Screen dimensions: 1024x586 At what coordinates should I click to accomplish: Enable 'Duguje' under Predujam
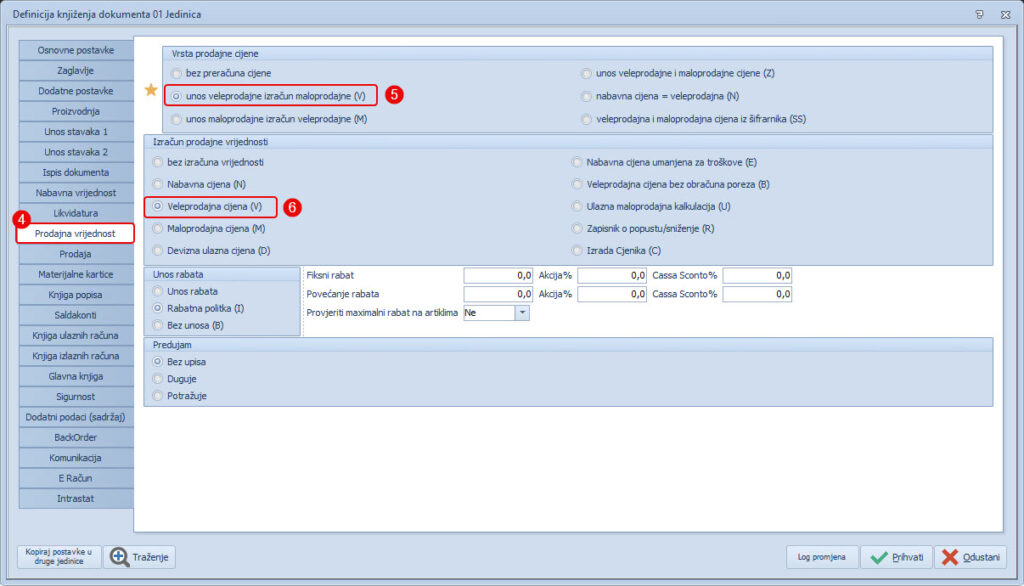point(158,379)
